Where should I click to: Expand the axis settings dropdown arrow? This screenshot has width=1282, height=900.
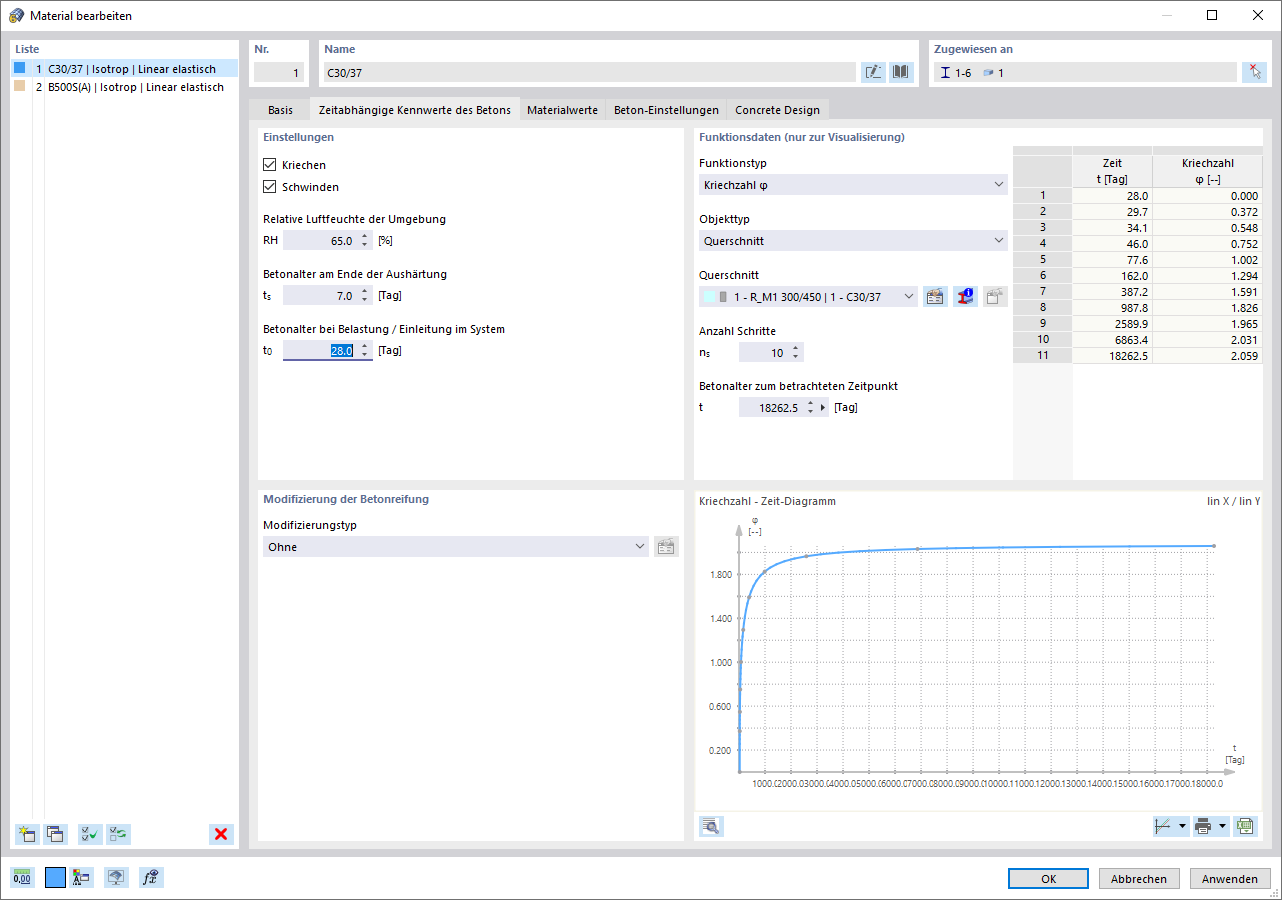pyautogui.click(x=1183, y=827)
